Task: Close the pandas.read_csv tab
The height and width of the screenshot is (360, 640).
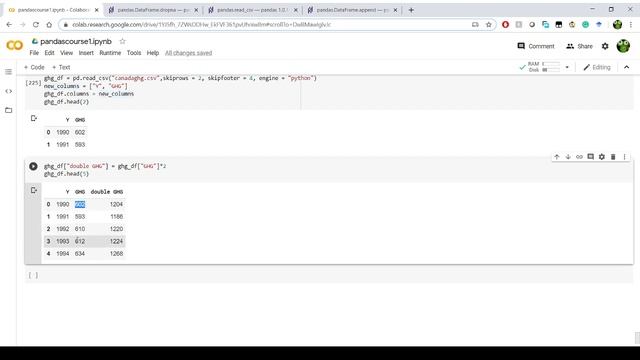Action: pos(296,10)
